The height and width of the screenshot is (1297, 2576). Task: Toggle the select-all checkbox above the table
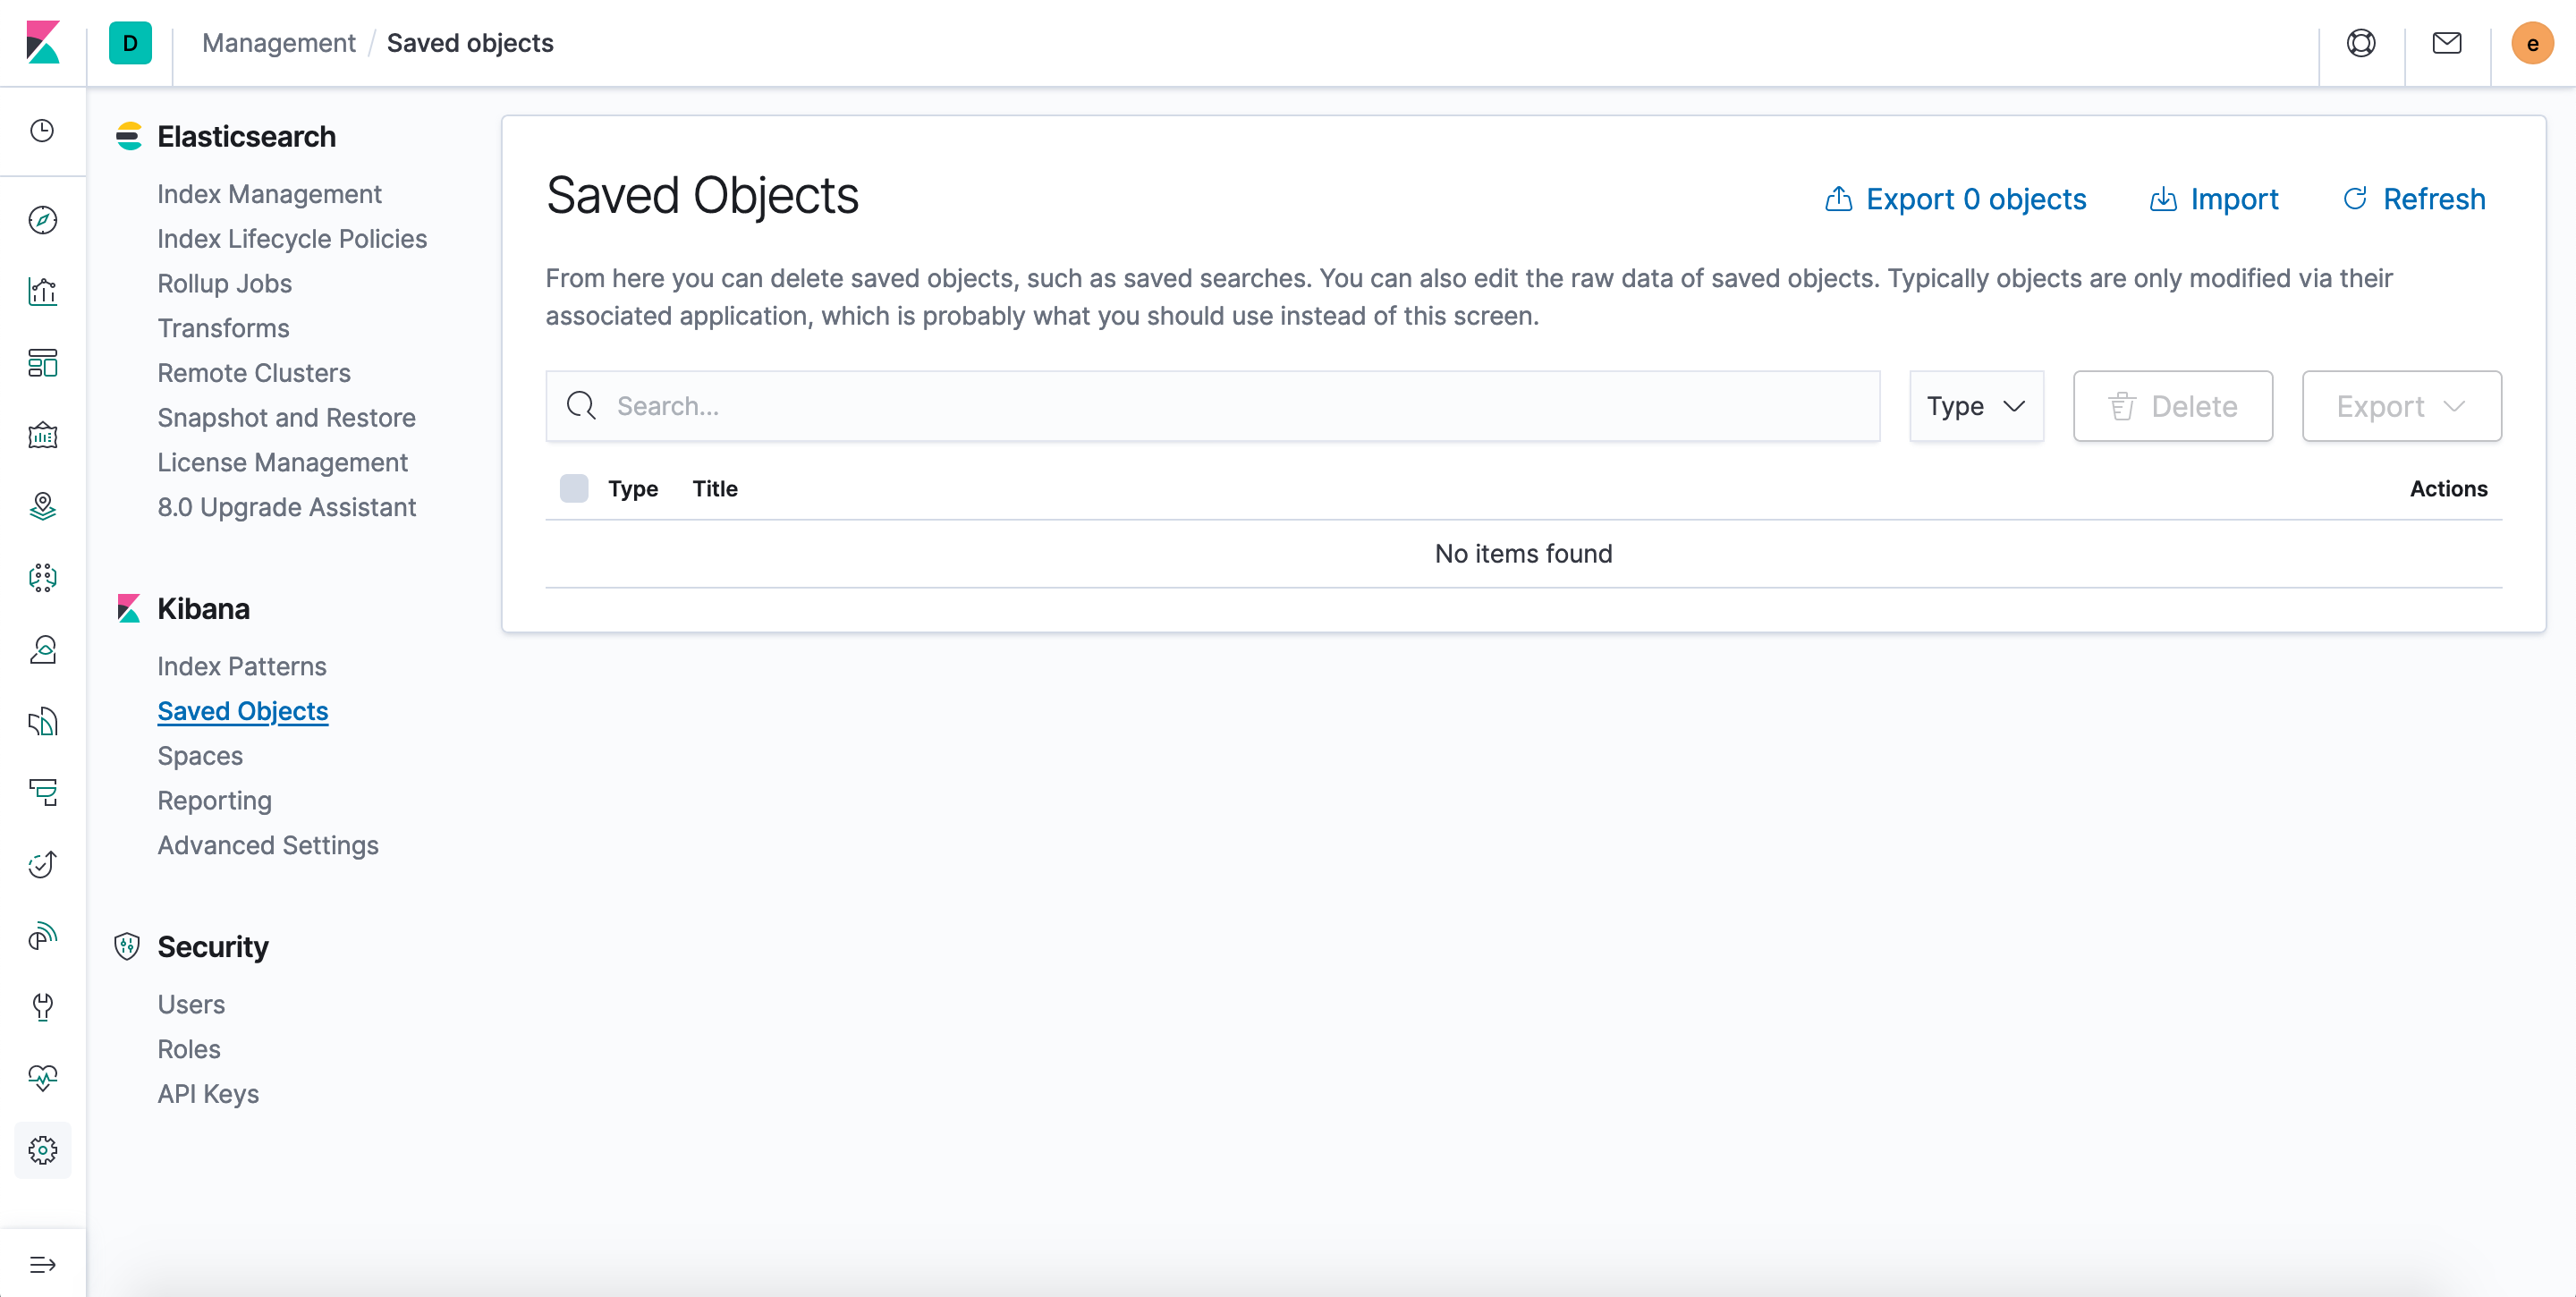tap(574, 488)
